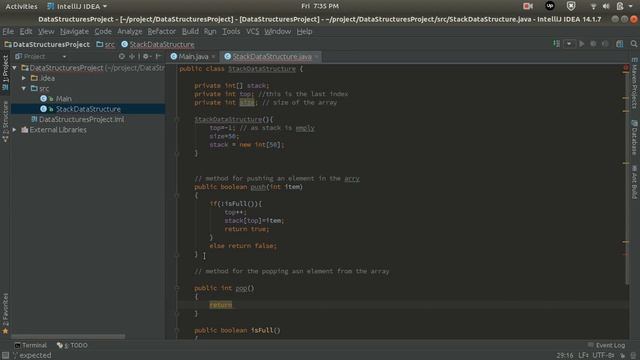
Task: Toggle the Database side panel
Action: pos(634,138)
